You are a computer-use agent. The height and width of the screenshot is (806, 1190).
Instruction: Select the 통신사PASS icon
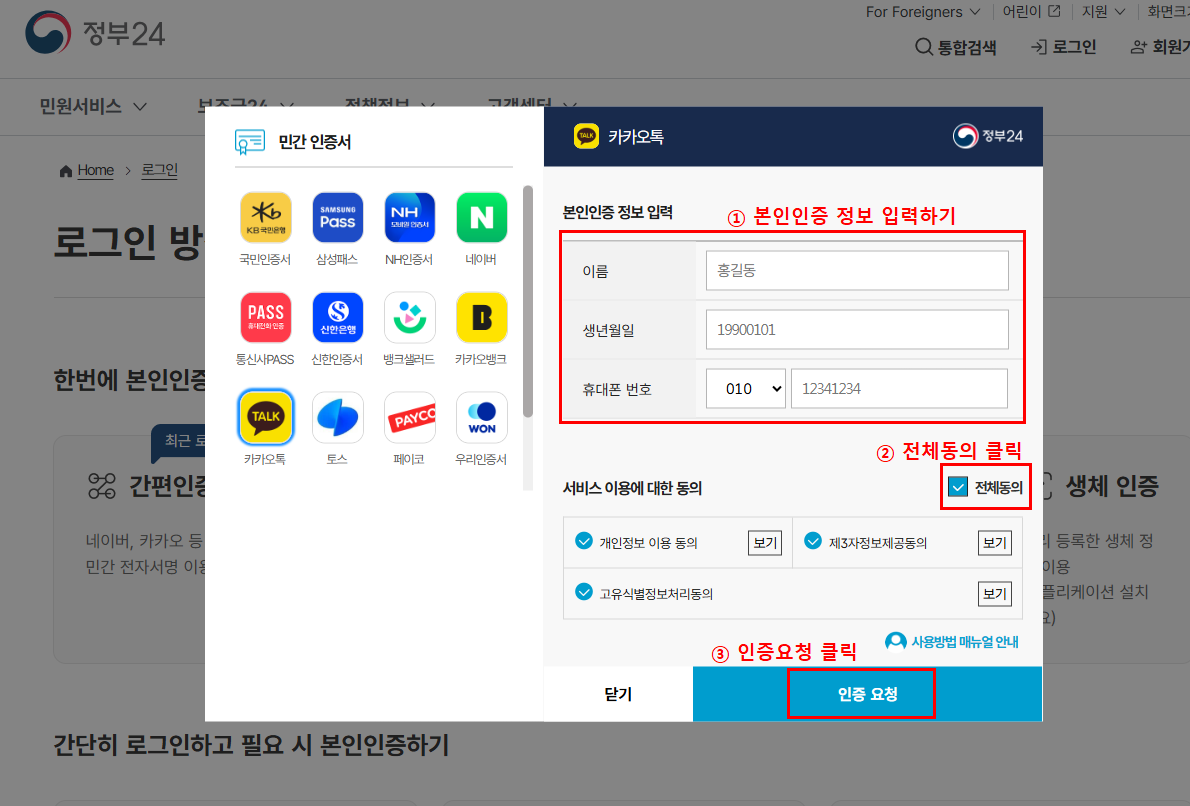point(265,318)
